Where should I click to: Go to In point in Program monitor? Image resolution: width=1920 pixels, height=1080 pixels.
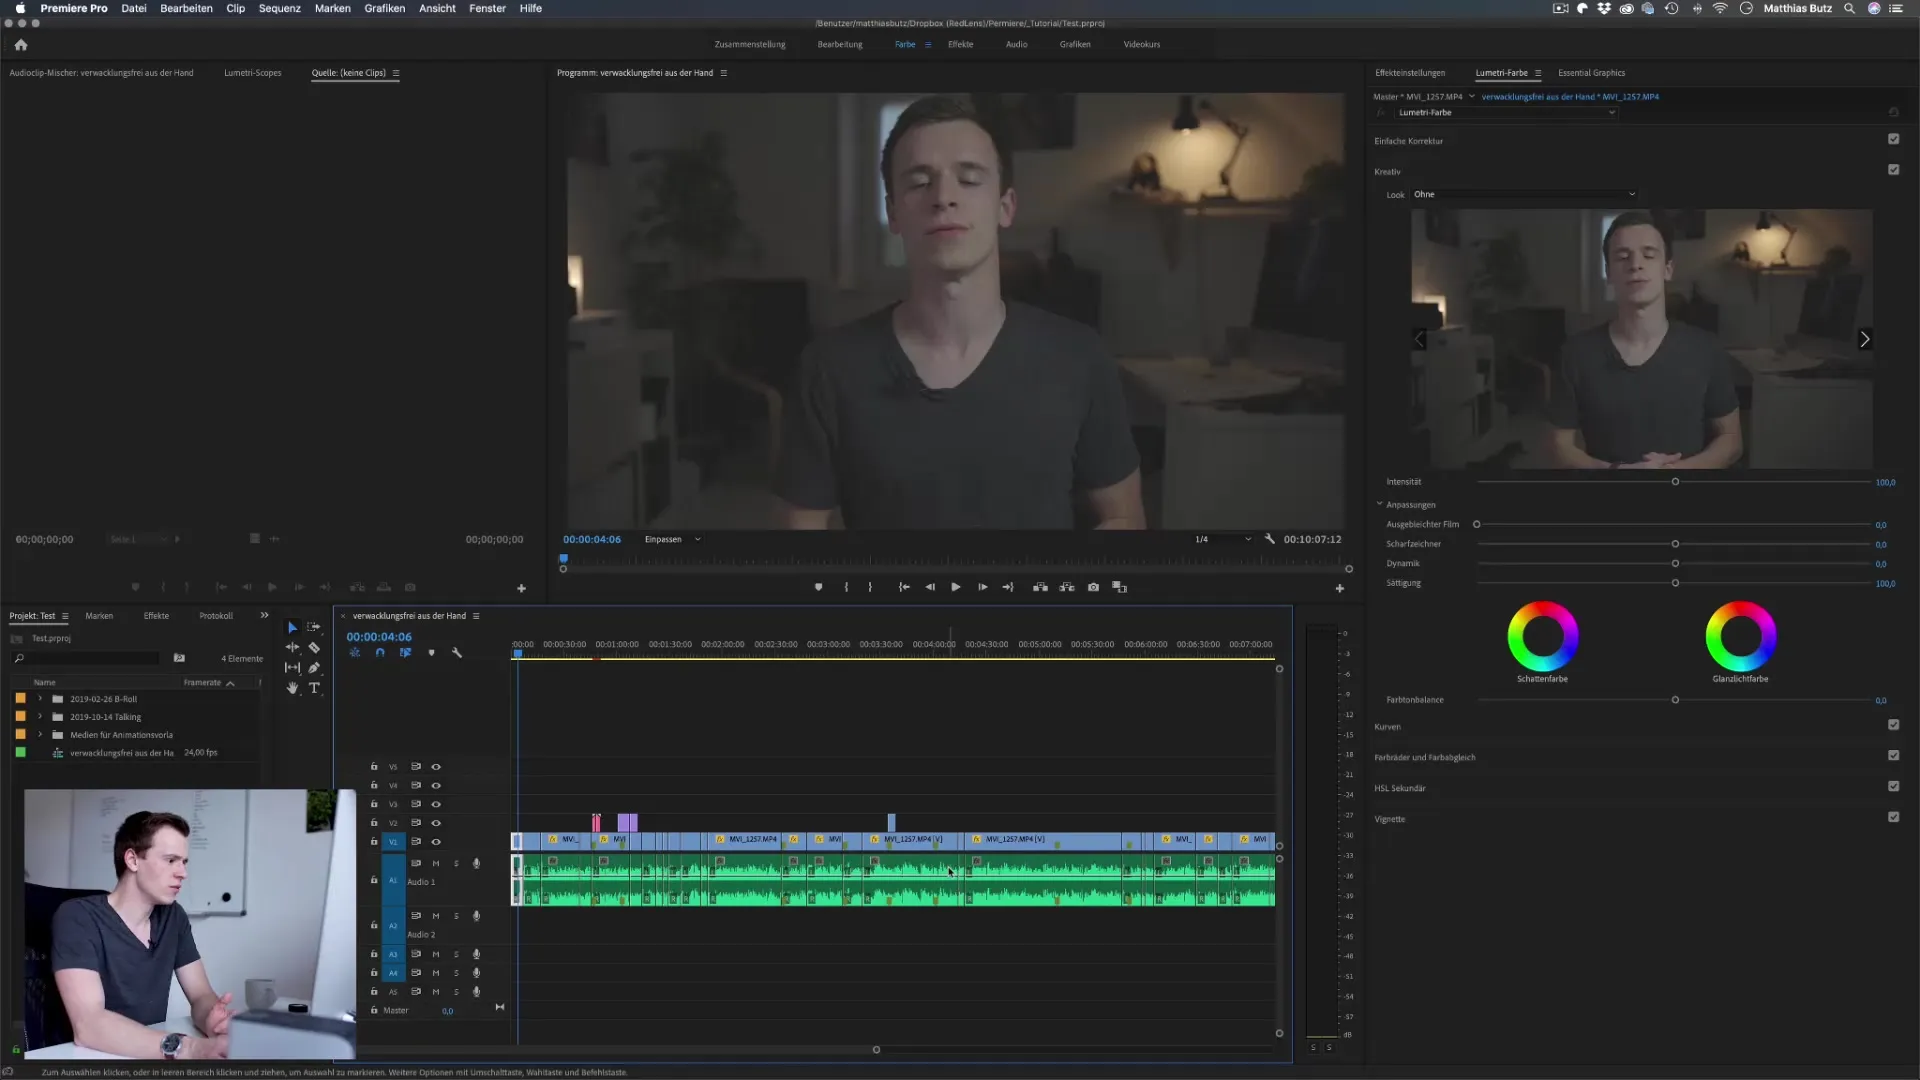click(x=904, y=587)
